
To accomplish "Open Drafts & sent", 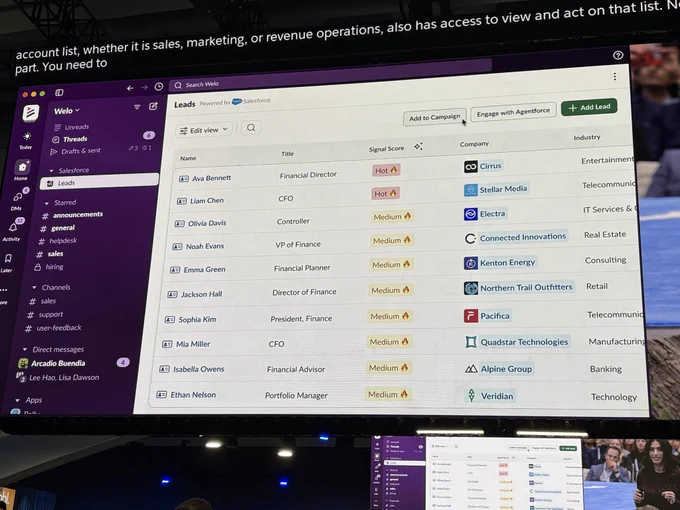I will pyautogui.click(x=75, y=151).
